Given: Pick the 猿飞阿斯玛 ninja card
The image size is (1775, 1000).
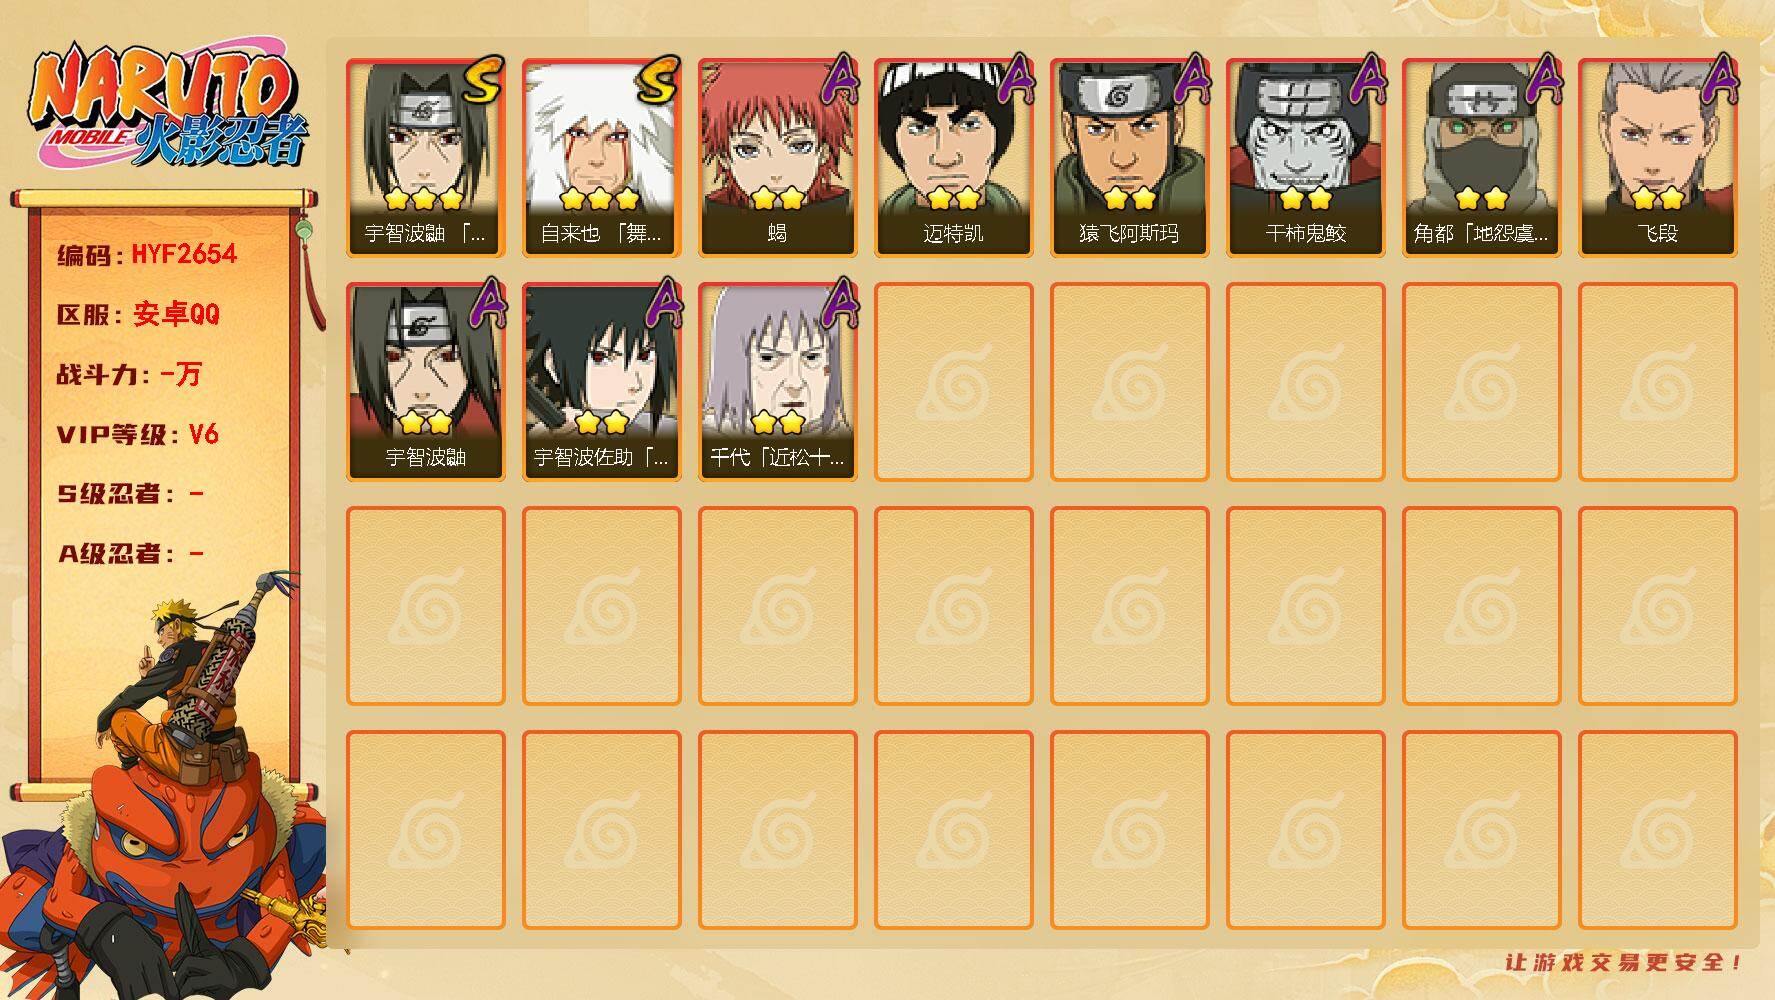Looking at the screenshot, I should [x=1130, y=158].
